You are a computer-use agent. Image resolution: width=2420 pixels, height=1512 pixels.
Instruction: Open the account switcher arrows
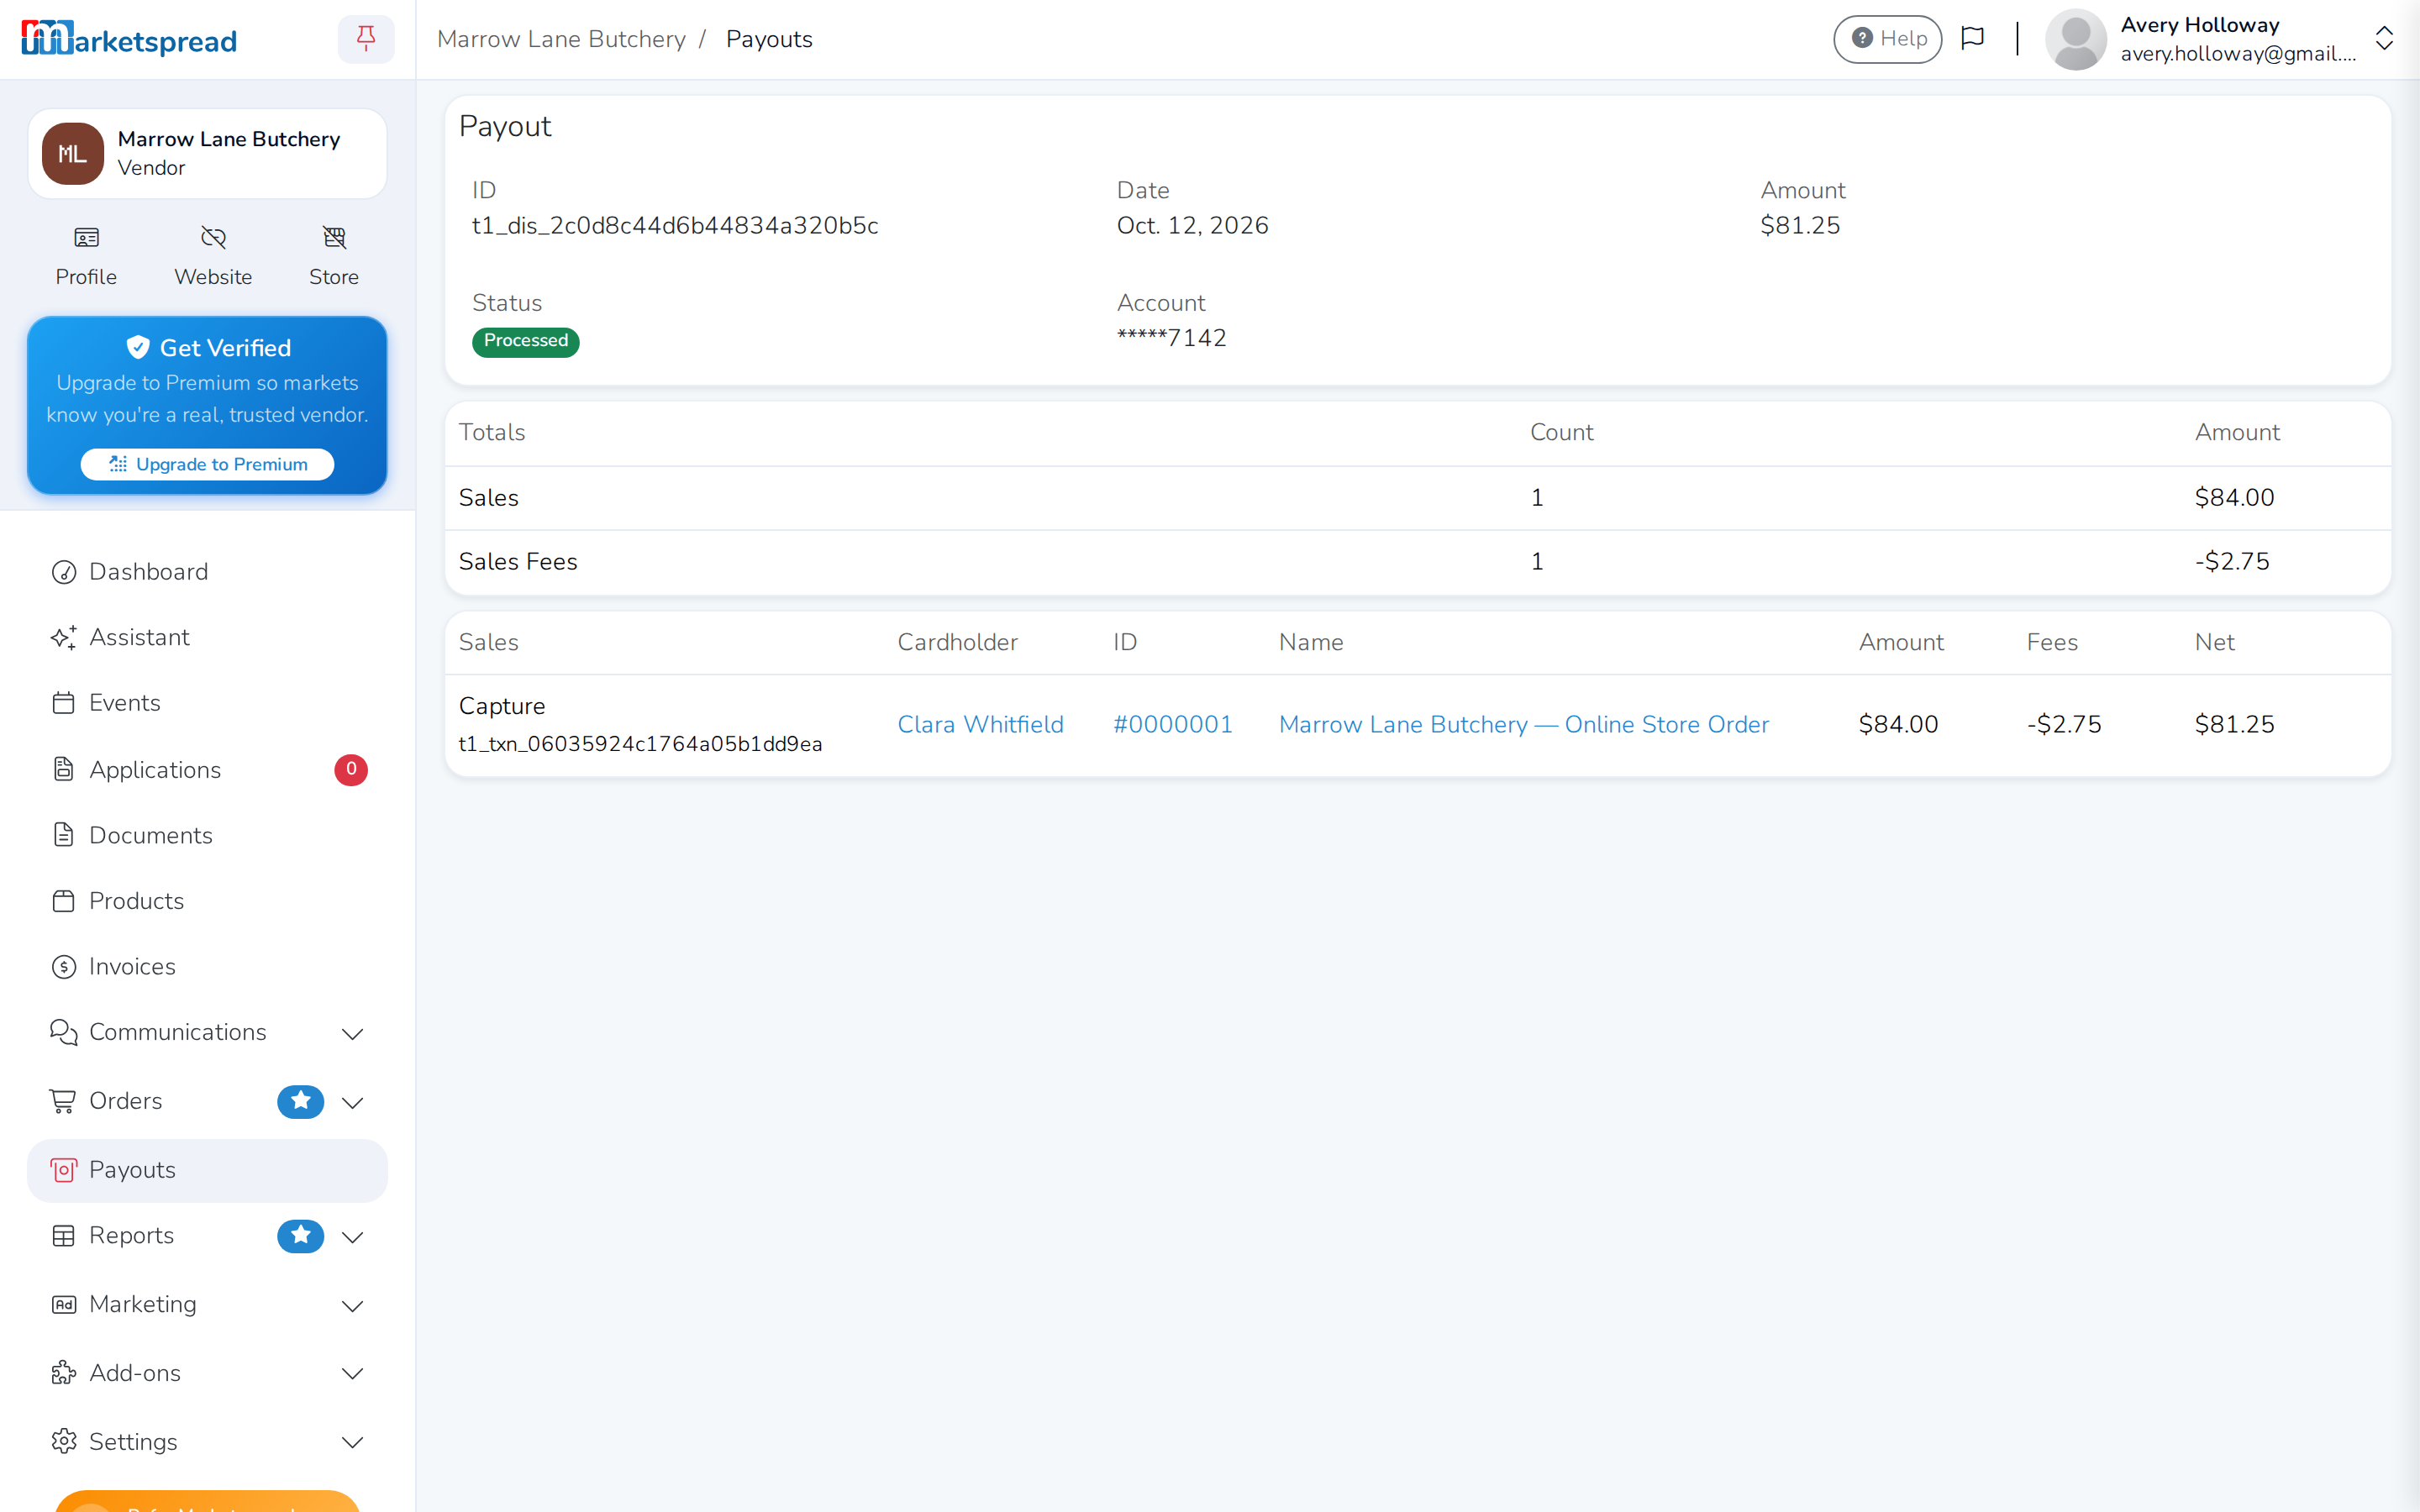click(x=2384, y=38)
